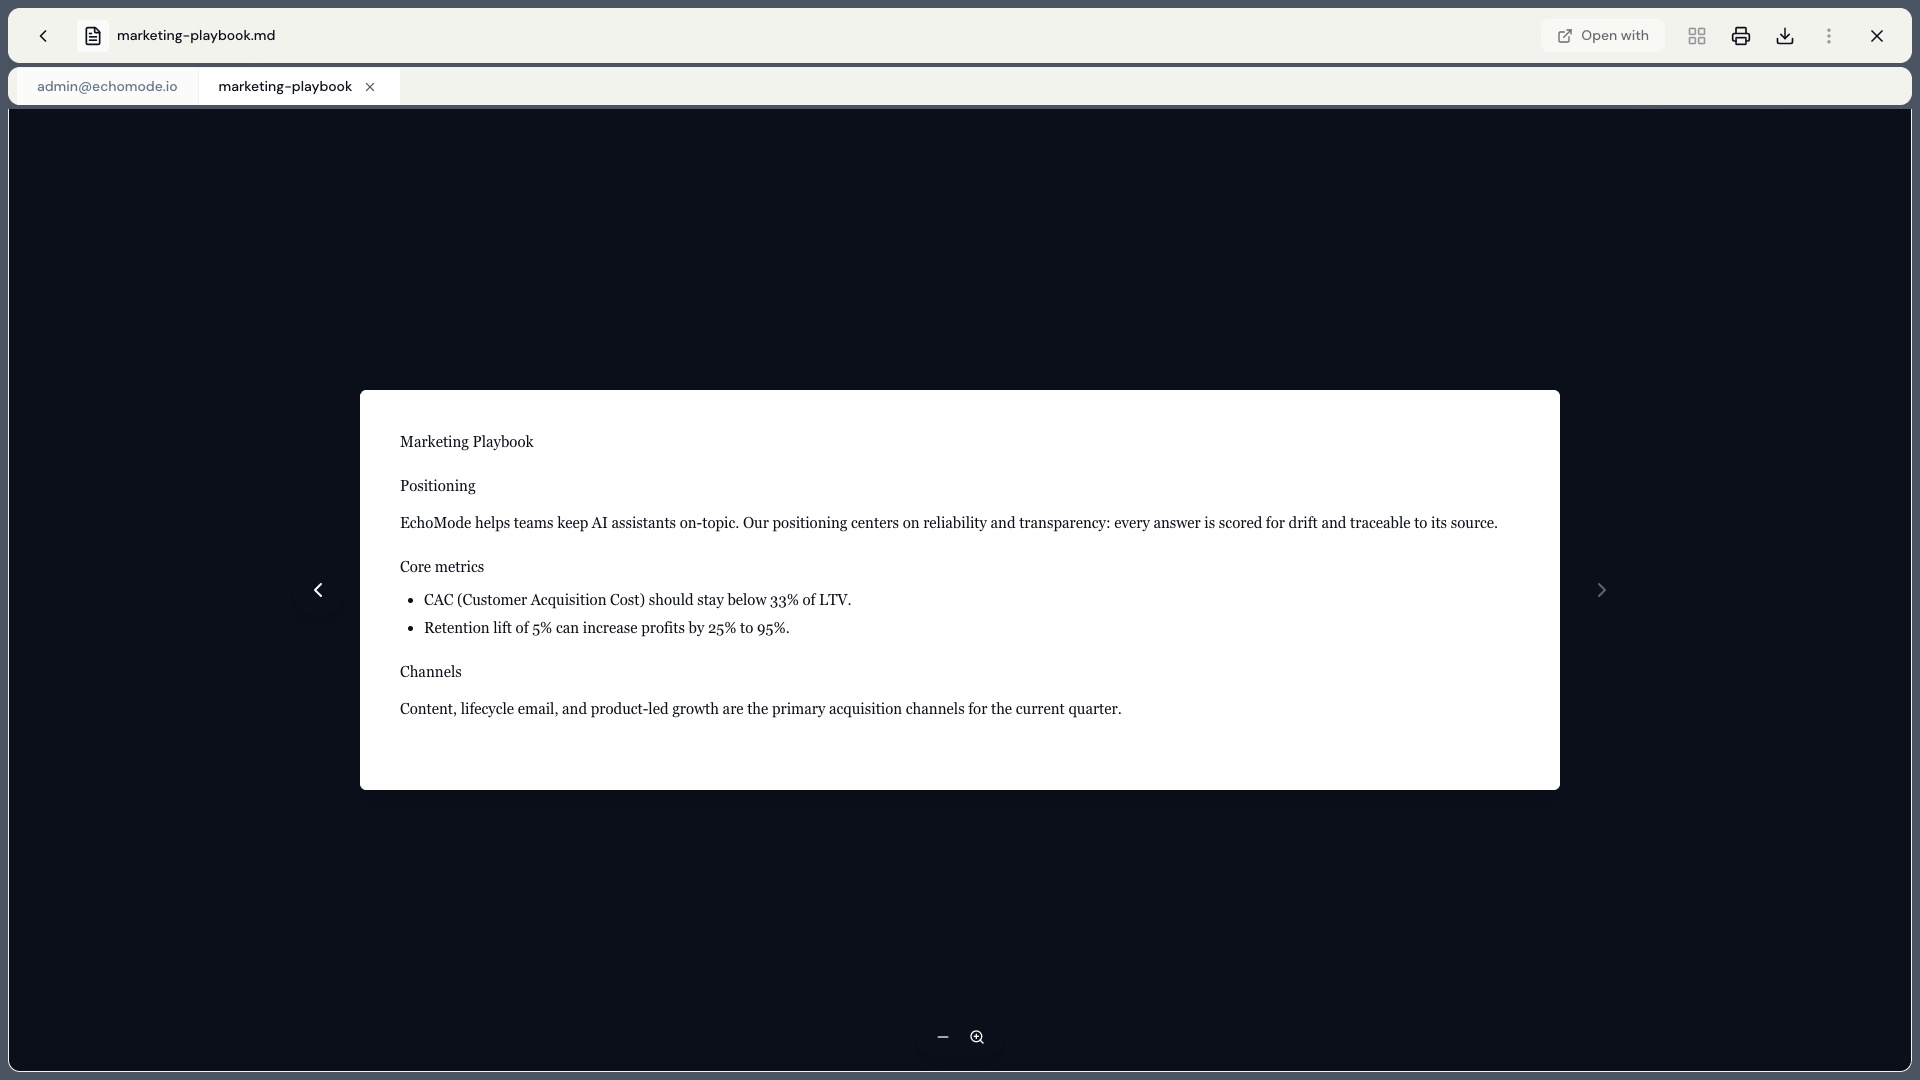Open the 'Open with' menu
This screenshot has height=1080, width=1920.
(x=1602, y=36)
